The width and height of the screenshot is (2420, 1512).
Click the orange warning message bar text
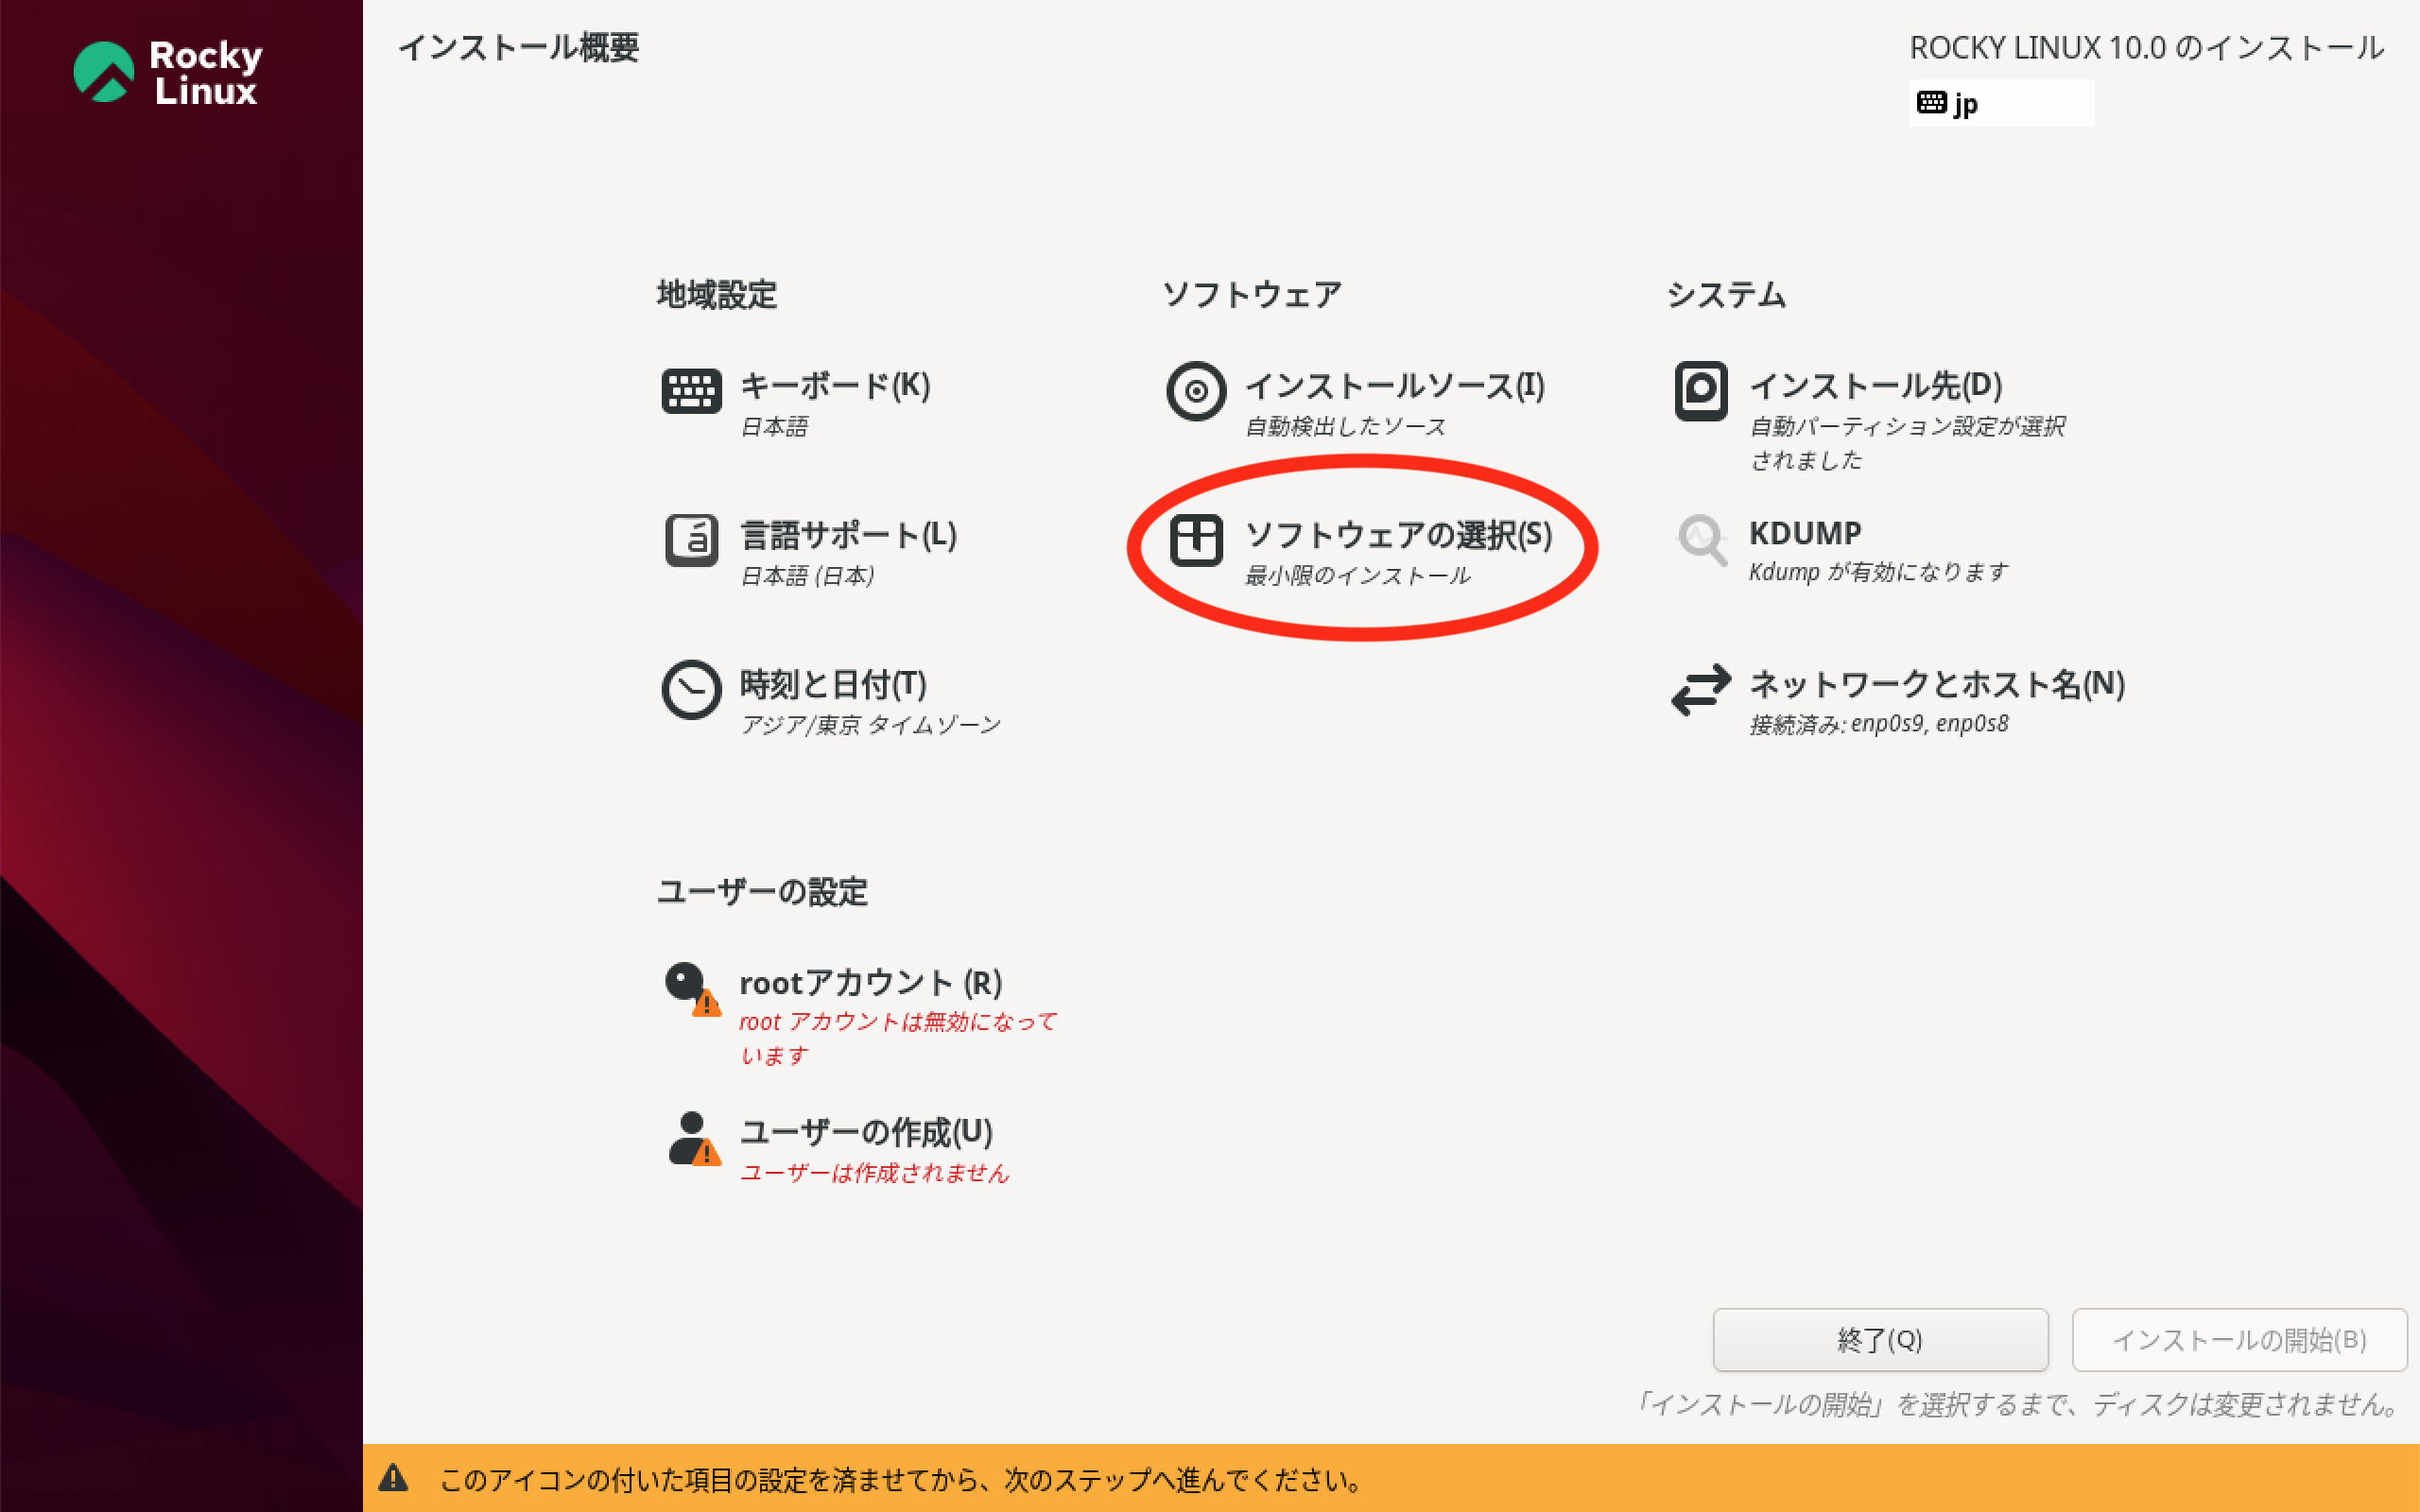point(900,1478)
